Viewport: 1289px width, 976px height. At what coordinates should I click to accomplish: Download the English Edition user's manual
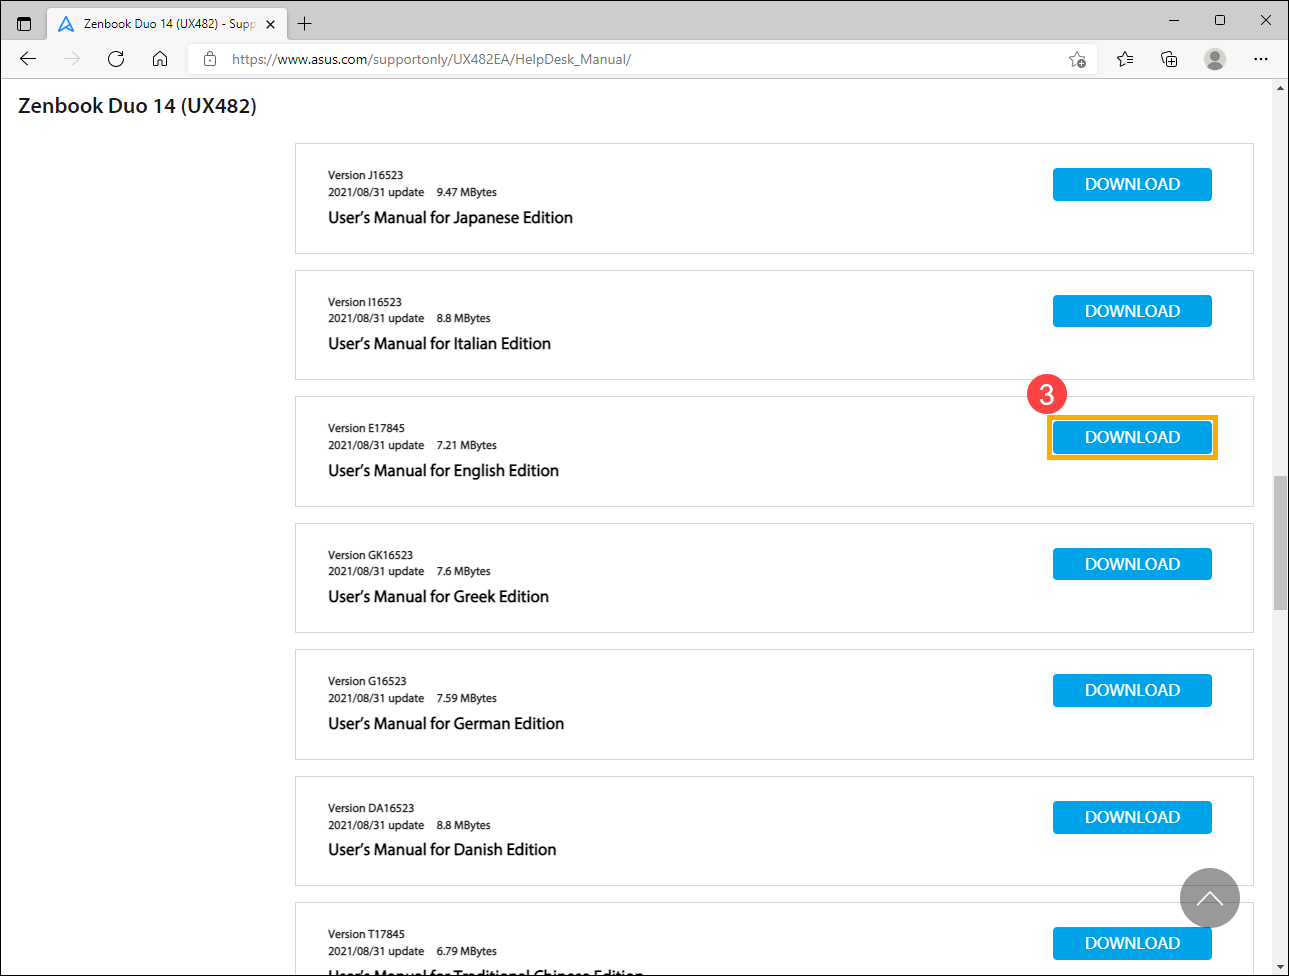(1132, 438)
